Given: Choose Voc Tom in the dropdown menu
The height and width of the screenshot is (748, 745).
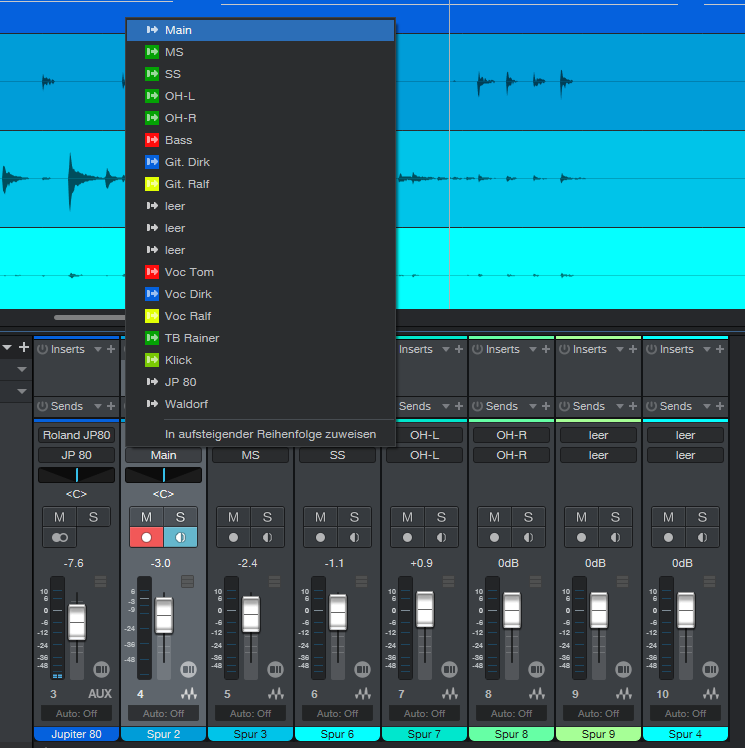Looking at the screenshot, I should click(189, 272).
